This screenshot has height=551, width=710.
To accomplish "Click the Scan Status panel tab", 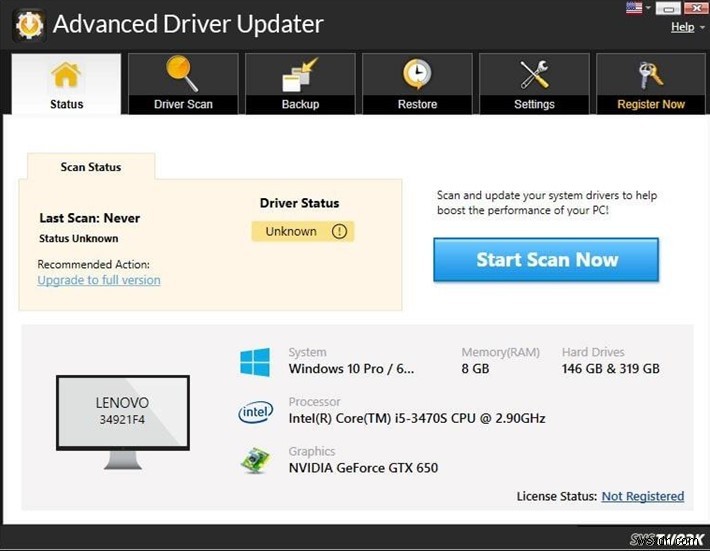I will tap(91, 167).
